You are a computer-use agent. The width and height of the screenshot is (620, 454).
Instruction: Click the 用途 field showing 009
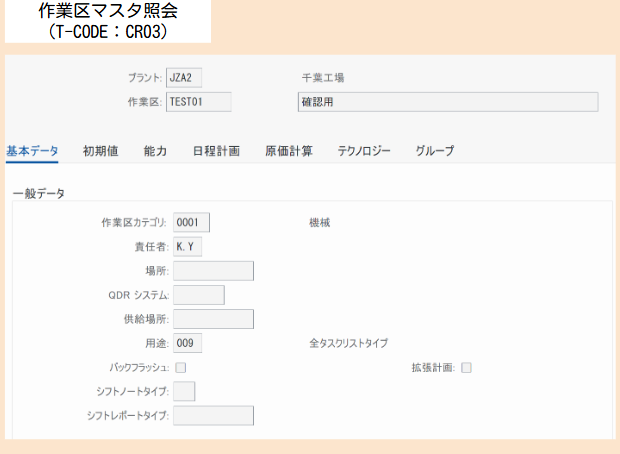coord(187,343)
